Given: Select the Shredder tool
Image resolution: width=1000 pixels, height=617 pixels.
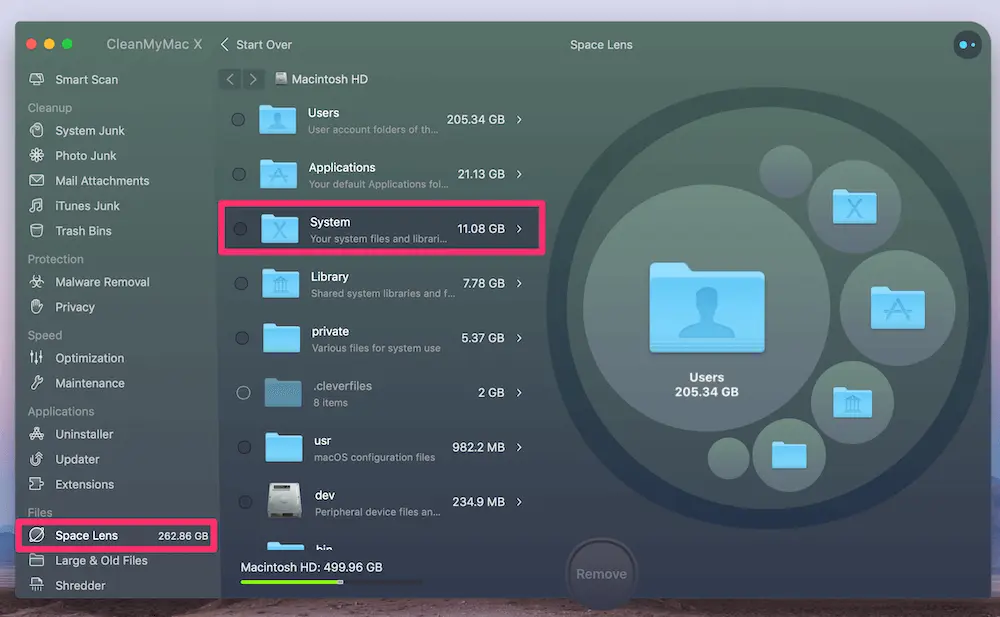Looking at the screenshot, I should click(x=80, y=585).
